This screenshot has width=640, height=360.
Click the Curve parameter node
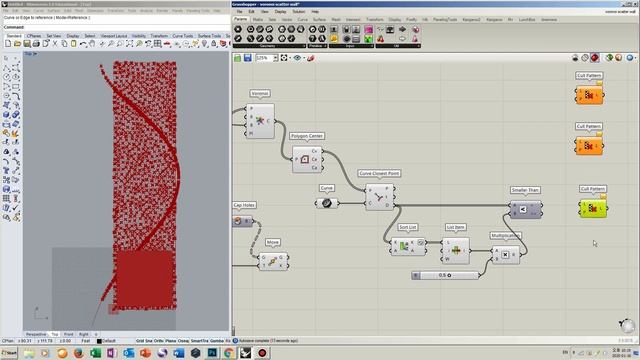327,203
